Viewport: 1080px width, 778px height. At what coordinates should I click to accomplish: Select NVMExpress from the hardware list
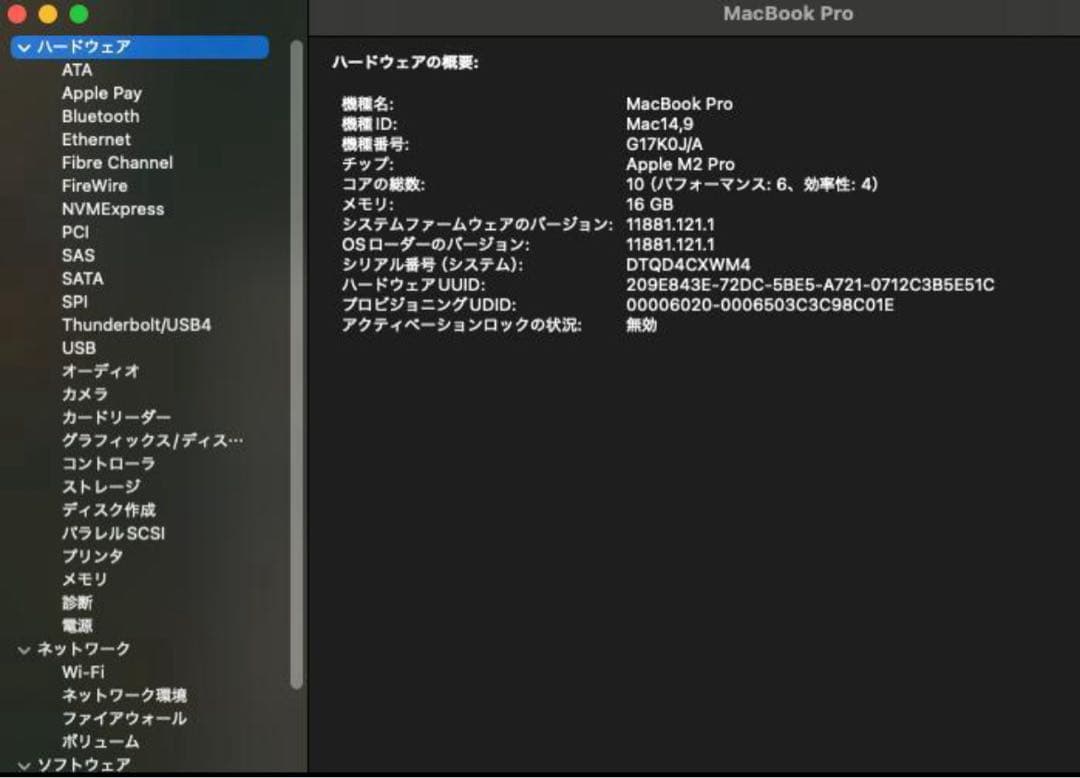113,209
